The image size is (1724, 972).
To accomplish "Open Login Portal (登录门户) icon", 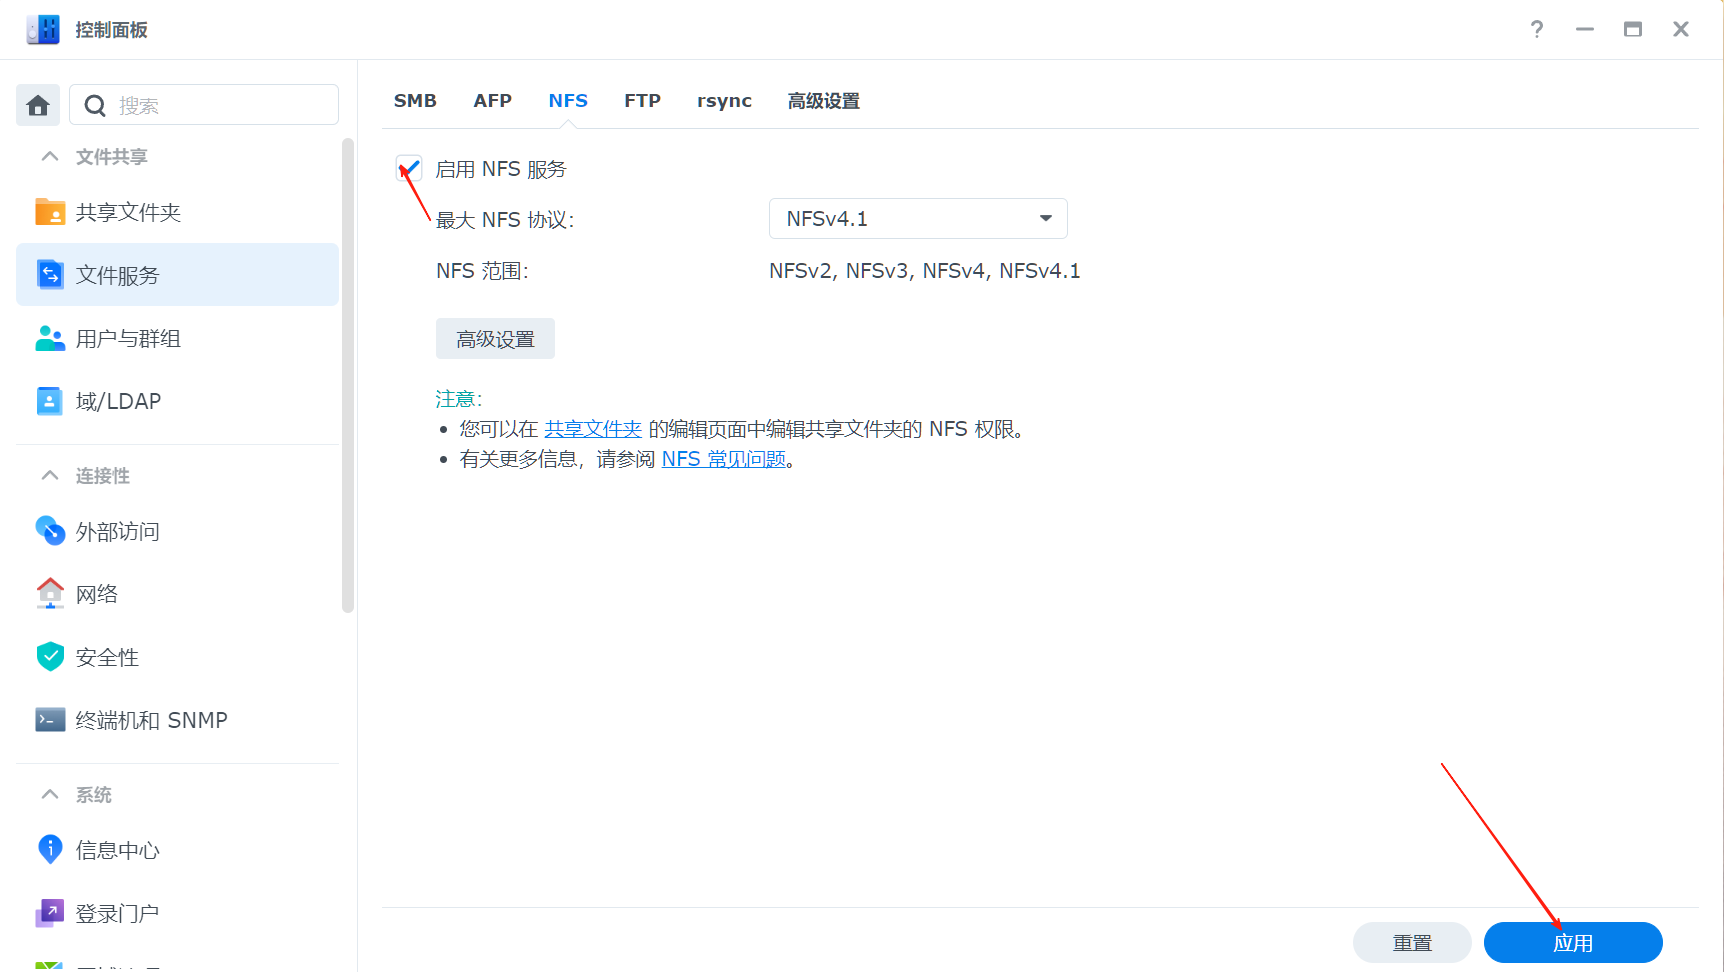I will pos(50,913).
